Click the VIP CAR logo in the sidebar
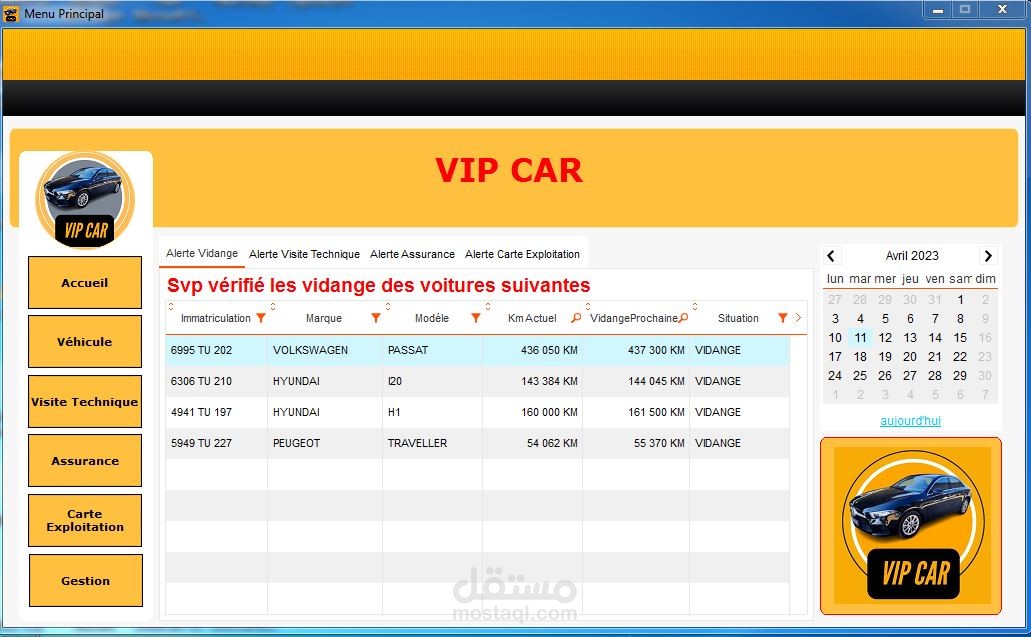This screenshot has width=1031, height=637. click(x=85, y=197)
